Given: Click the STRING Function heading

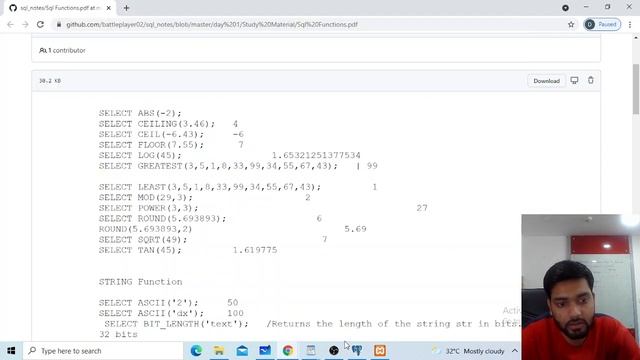Looking at the screenshot, I should pyautogui.click(x=140, y=282).
